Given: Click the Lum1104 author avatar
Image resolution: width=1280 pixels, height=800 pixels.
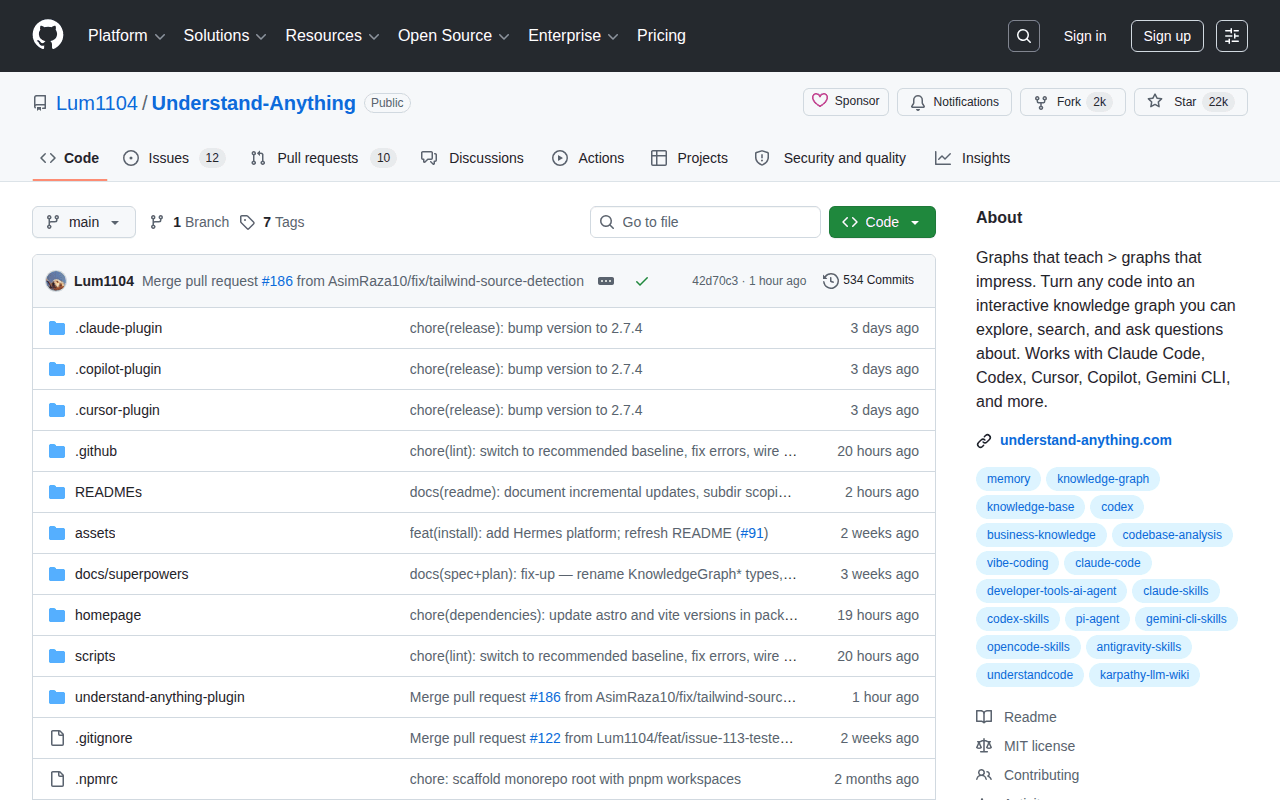Looking at the screenshot, I should 56,281.
